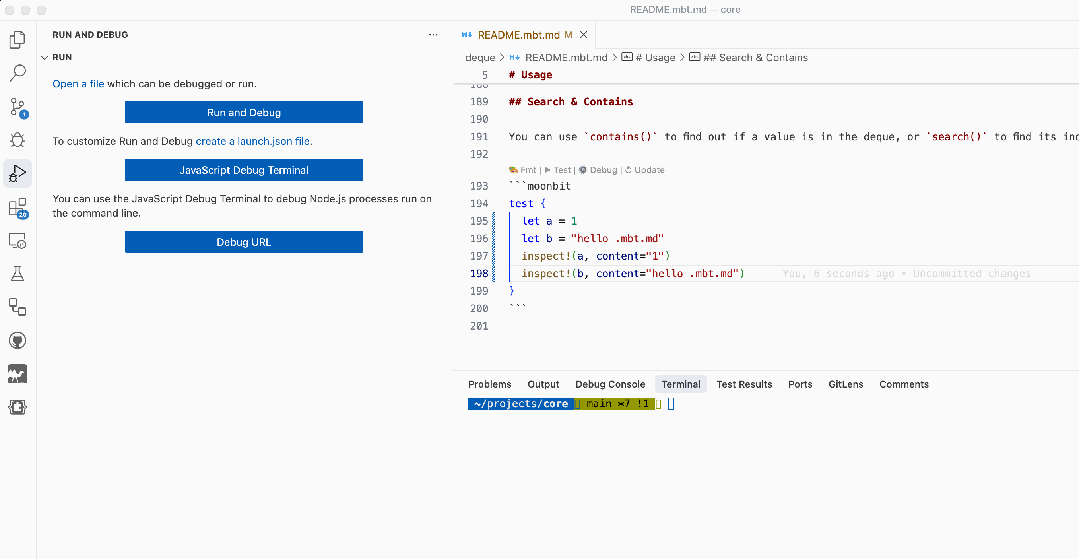
Task: Click 'create a launch.json file' link
Action: pyautogui.click(x=253, y=141)
